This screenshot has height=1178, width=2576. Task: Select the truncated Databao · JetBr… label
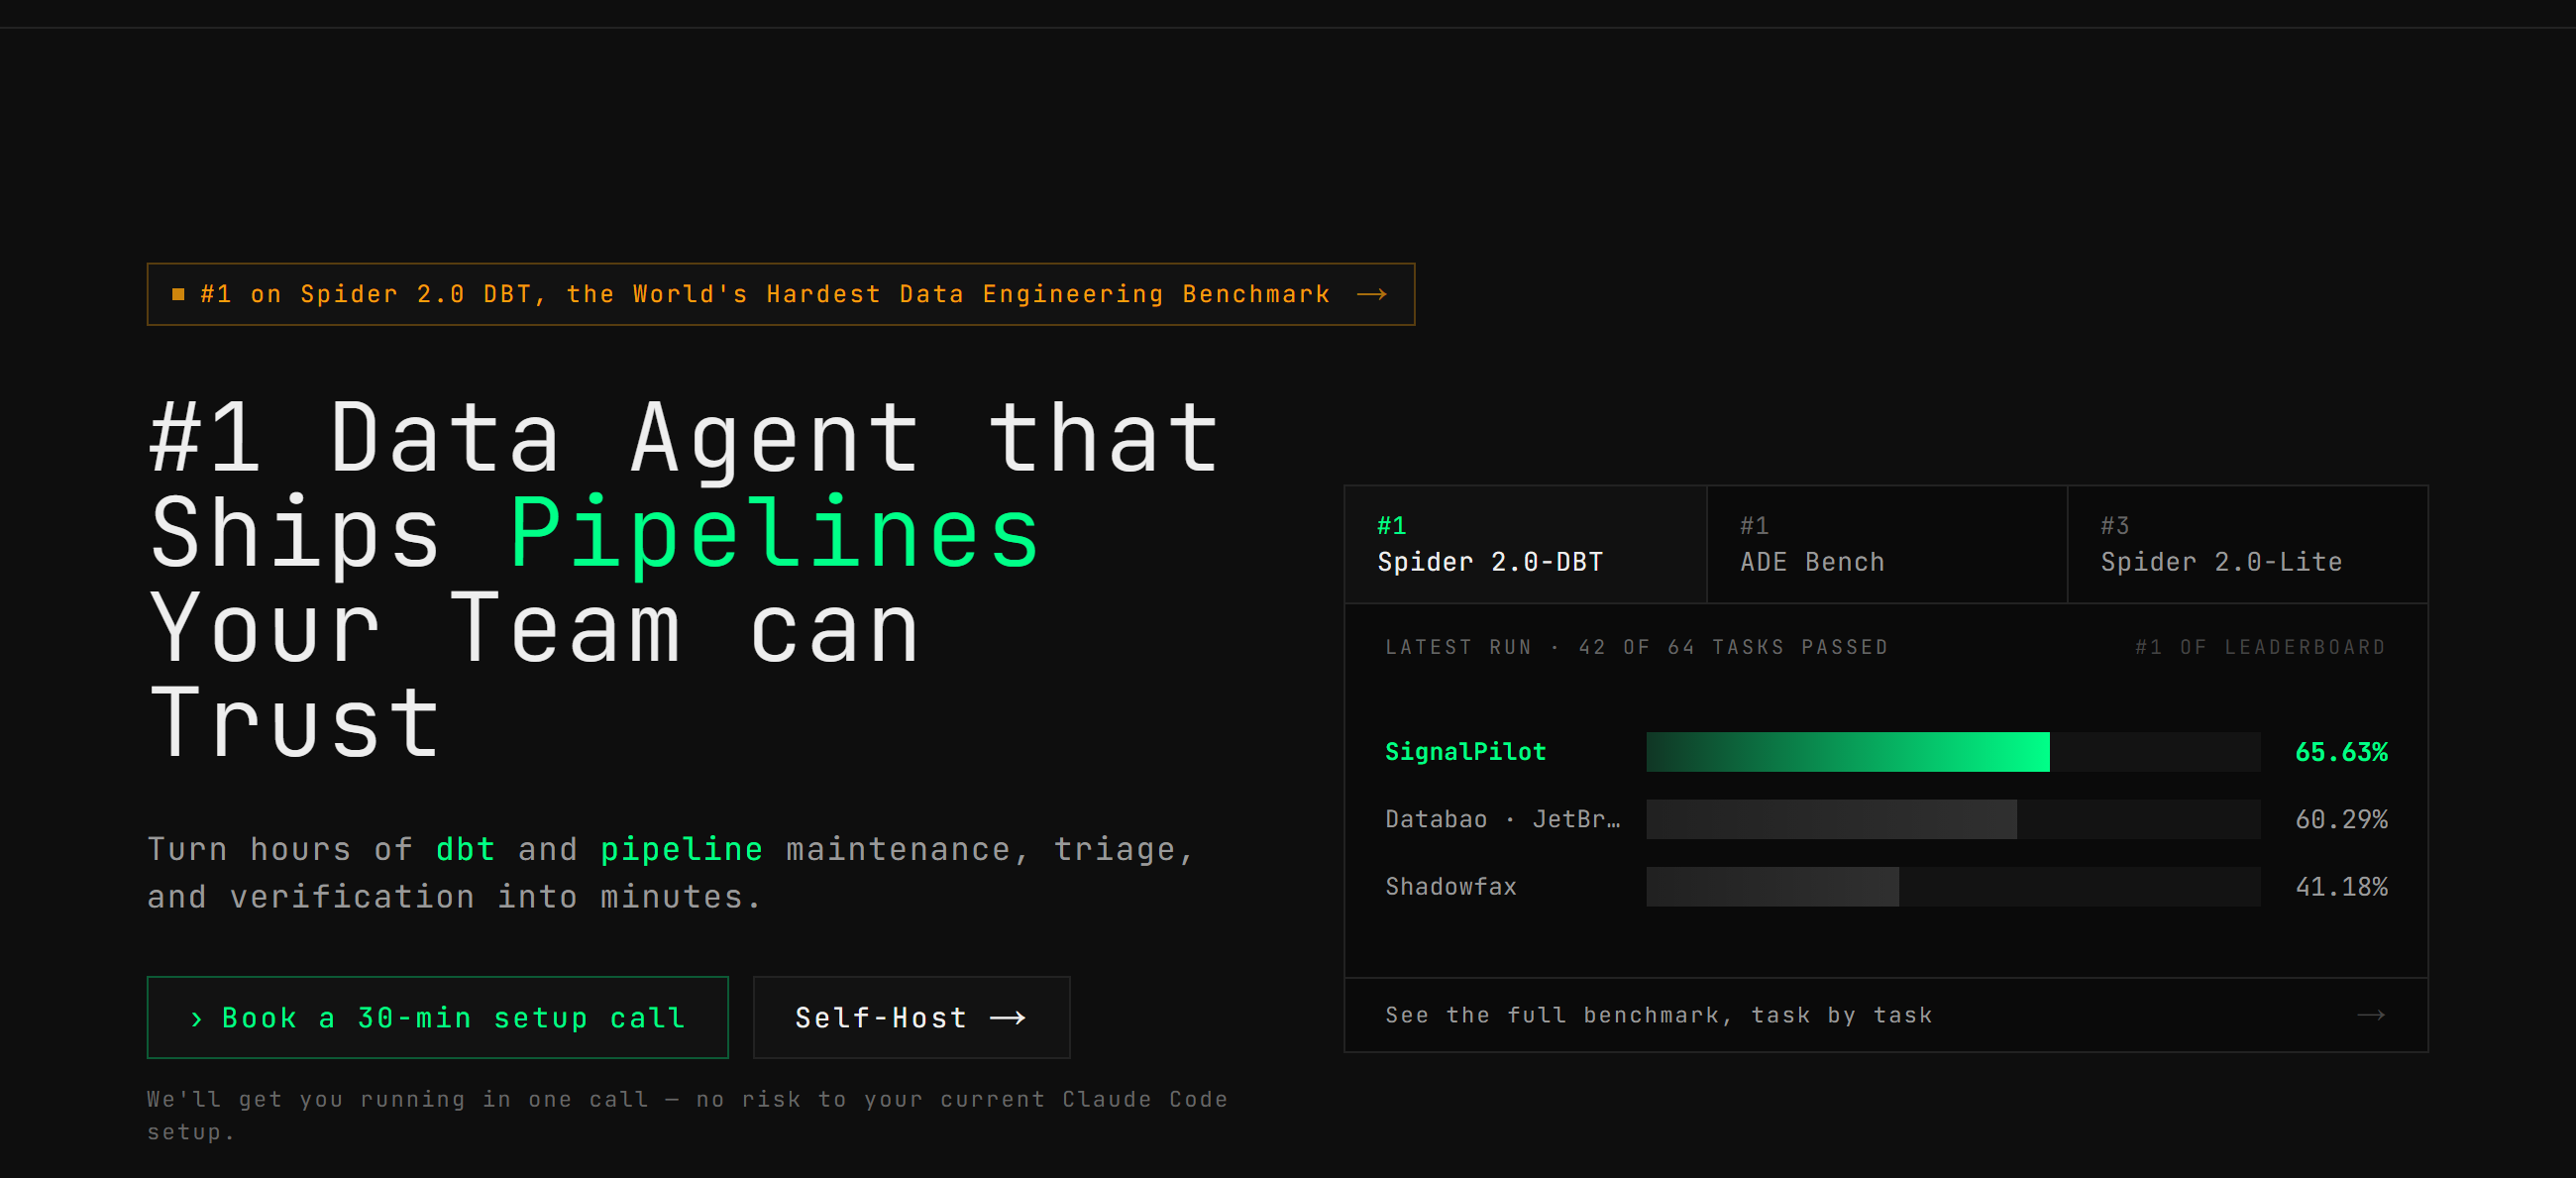coord(1502,819)
